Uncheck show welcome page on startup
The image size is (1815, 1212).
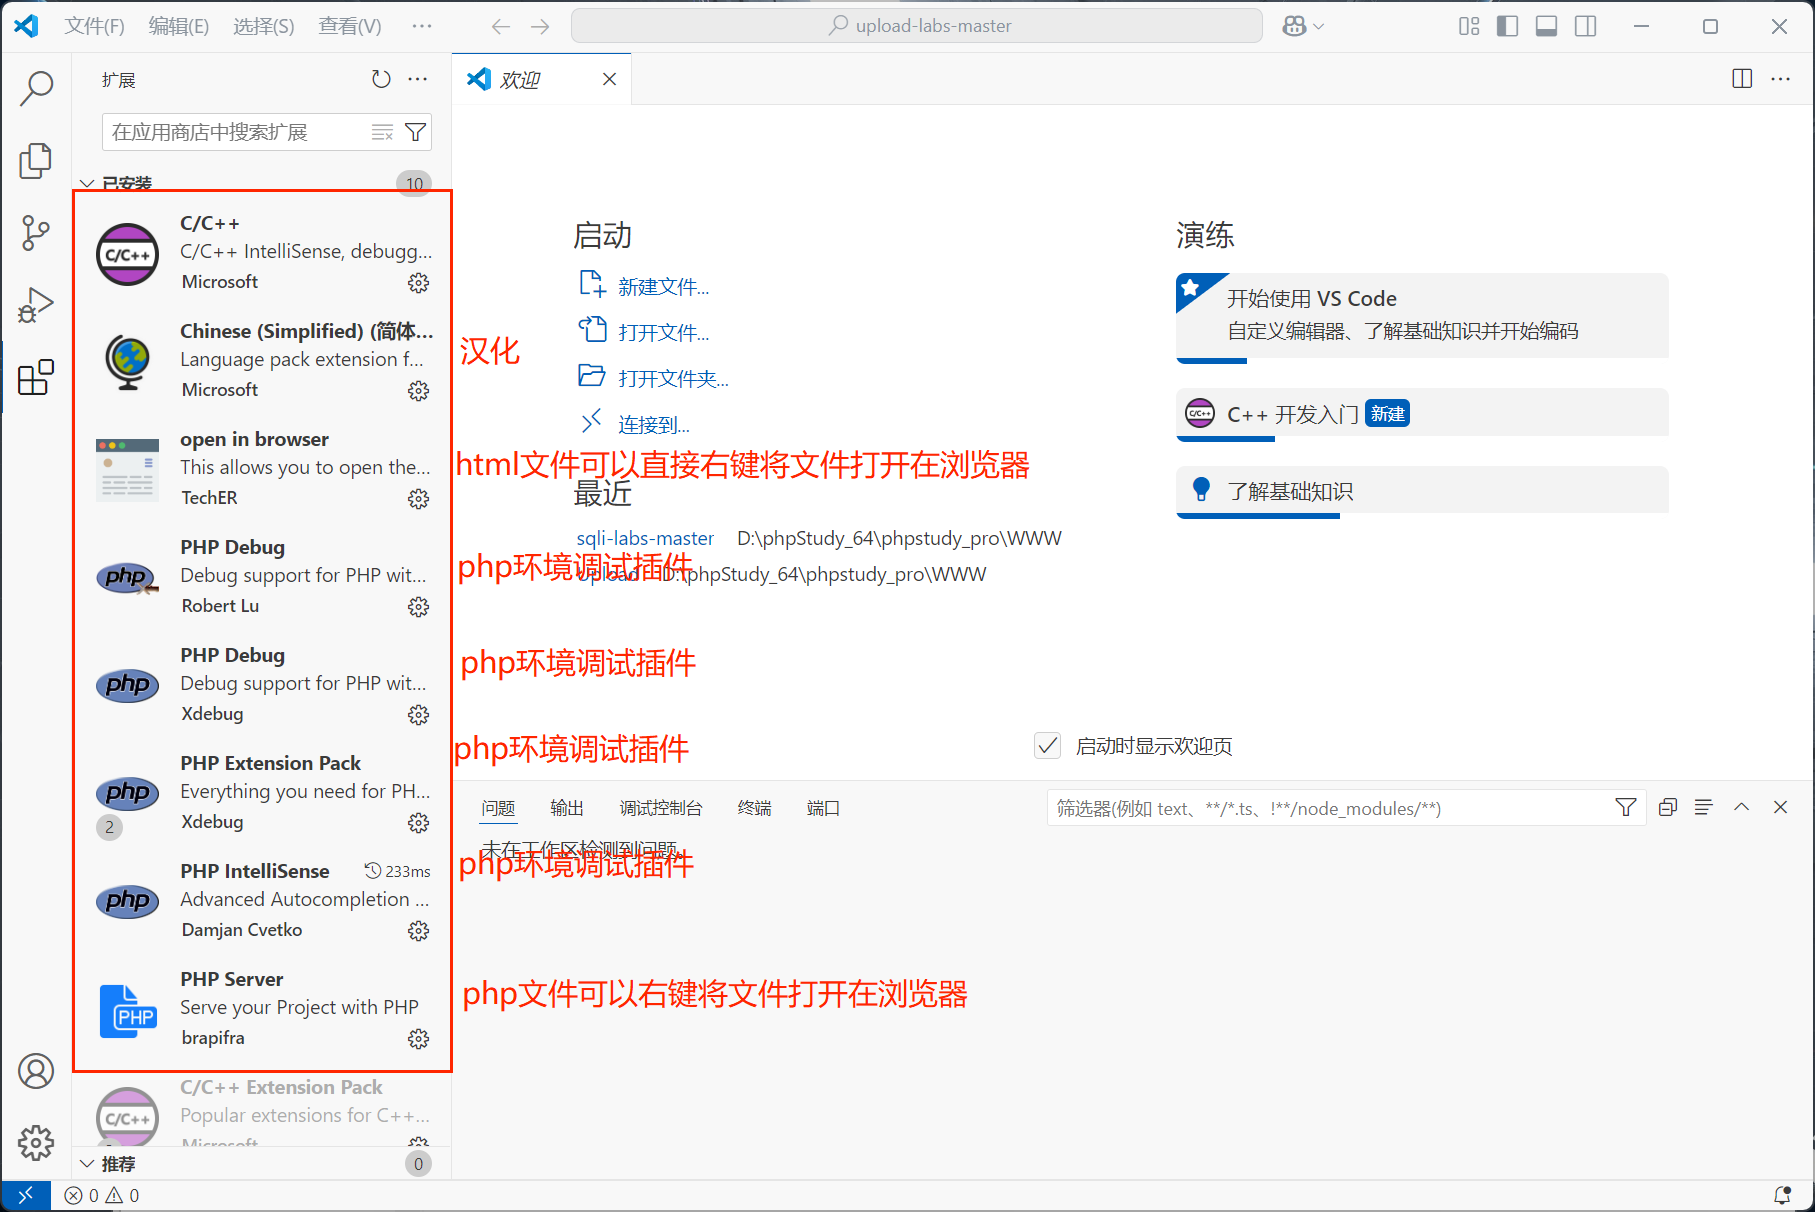coord(1047,745)
